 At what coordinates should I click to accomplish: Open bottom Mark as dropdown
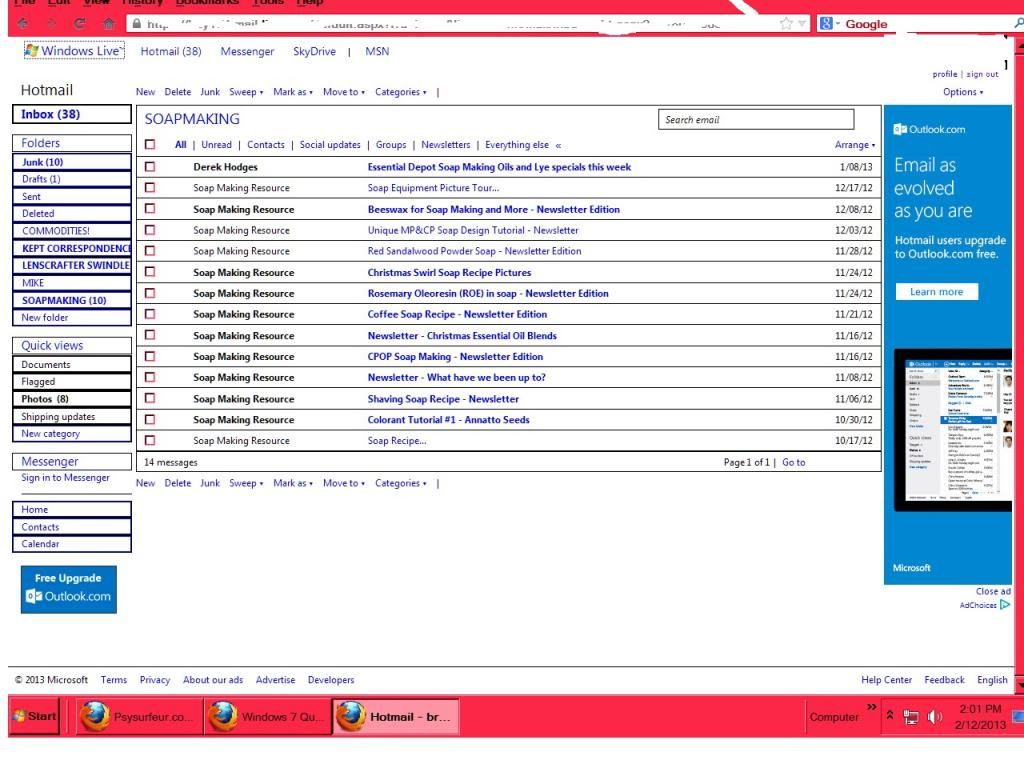[293, 483]
